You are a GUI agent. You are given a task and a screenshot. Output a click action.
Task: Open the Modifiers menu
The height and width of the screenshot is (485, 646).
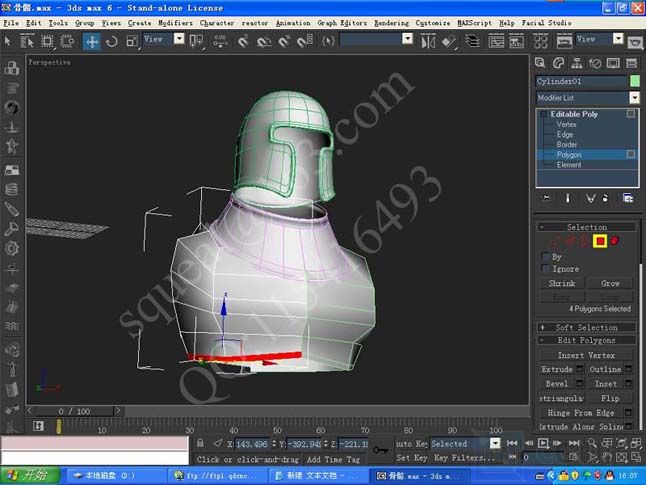coord(176,23)
